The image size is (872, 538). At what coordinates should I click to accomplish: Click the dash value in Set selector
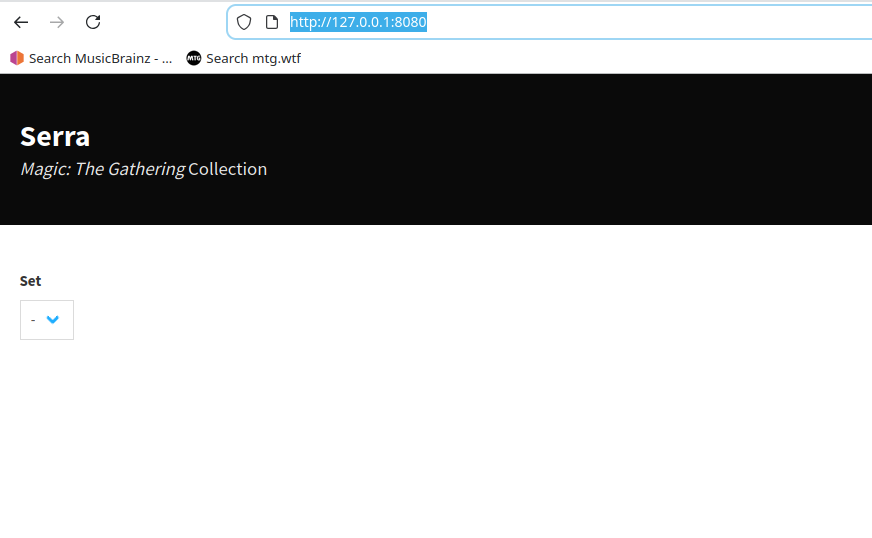click(33, 320)
